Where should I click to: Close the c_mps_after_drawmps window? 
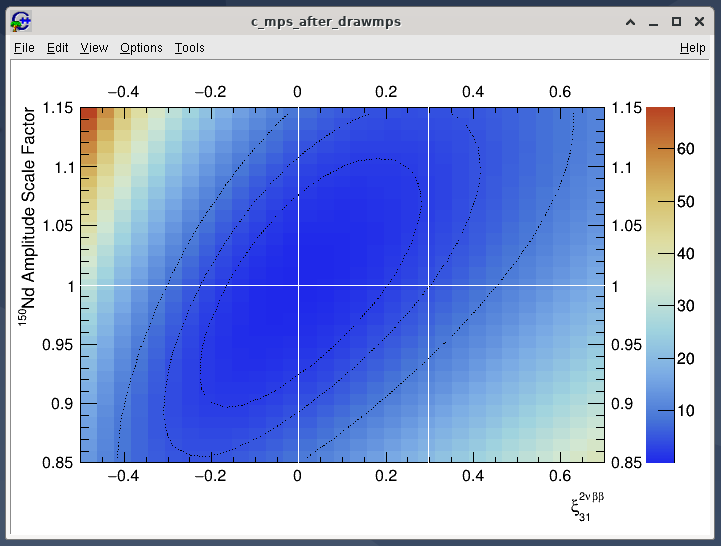pyautogui.click(x=699, y=22)
